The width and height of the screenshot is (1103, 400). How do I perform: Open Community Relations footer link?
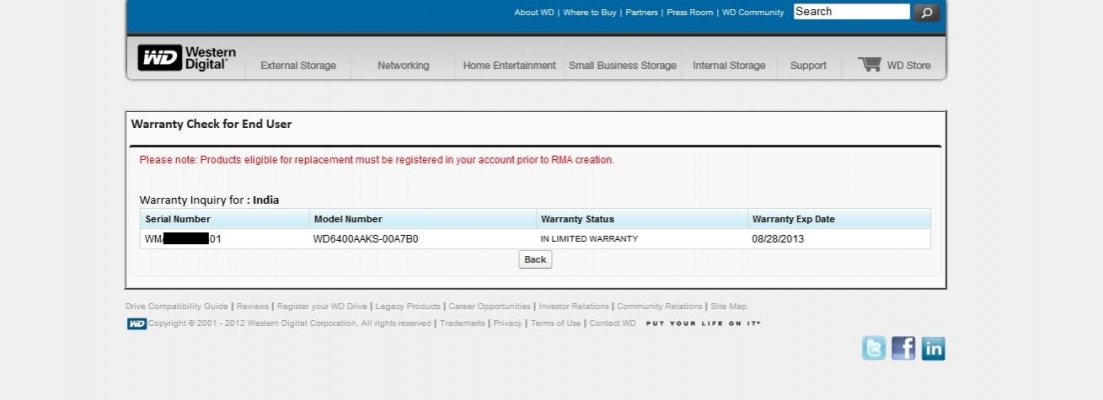click(660, 307)
